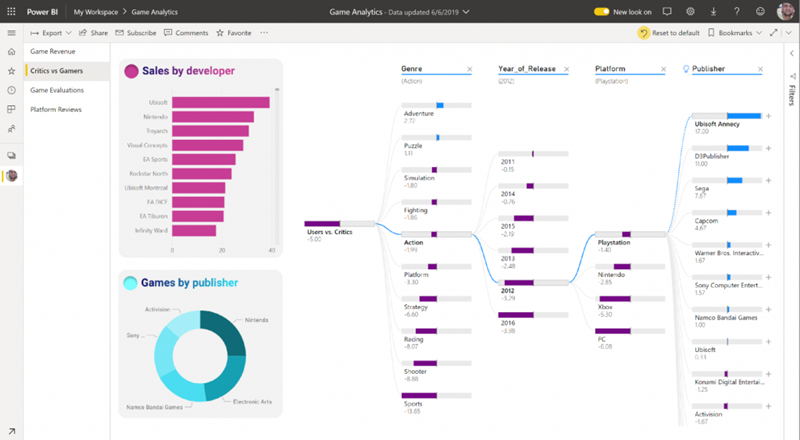Screen dimensions: 800x440
Task: Expand the Ubisoft Annecy node plus sign
Action: pyautogui.click(x=768, y=117)
